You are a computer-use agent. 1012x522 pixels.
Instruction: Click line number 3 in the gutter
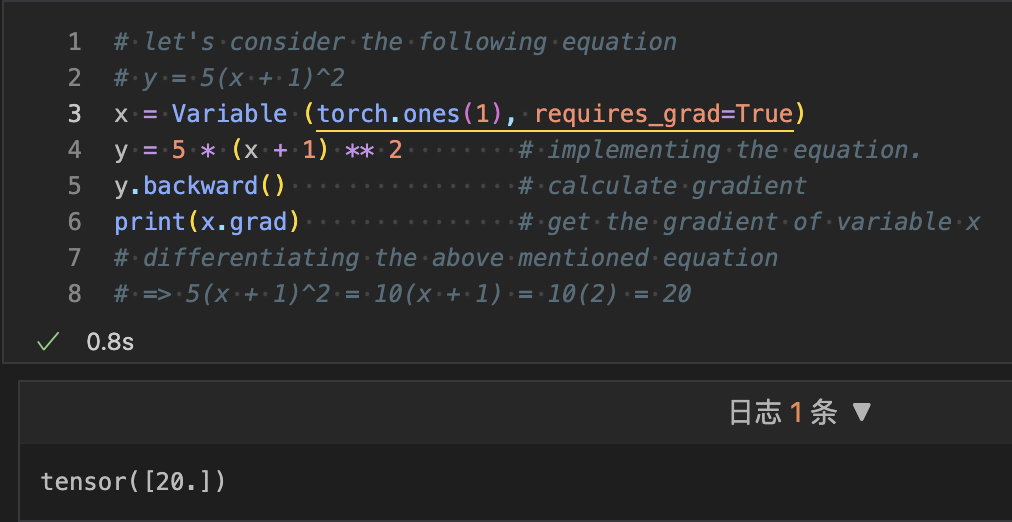tap(74, 114)
